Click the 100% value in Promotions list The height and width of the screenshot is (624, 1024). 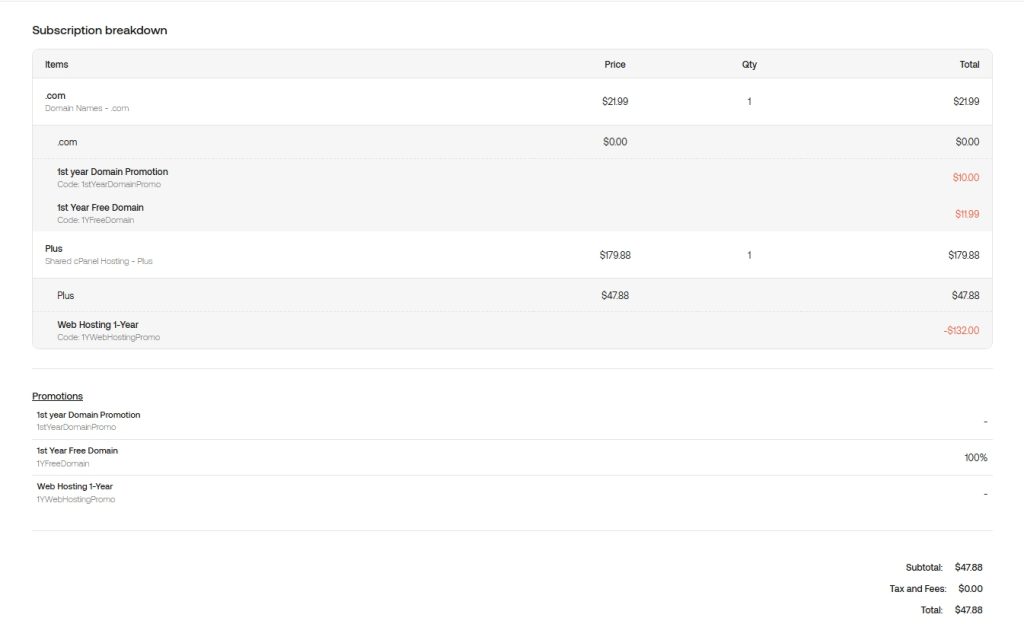coord(976,457)
